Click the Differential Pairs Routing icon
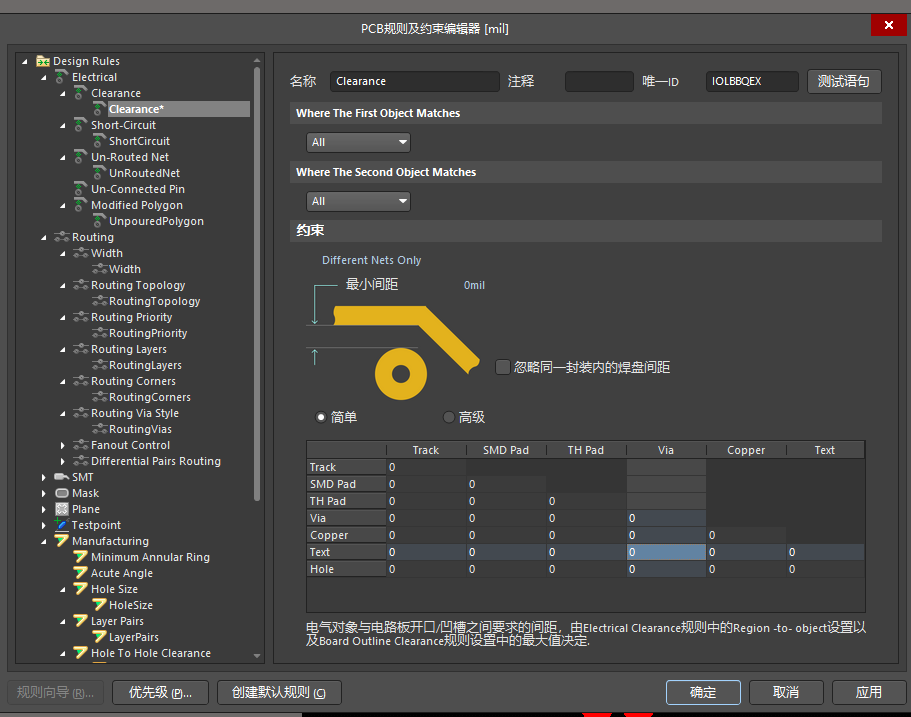The width and height of the screenshot is (911, 717). pyautogui.click(x=81, y=461)
